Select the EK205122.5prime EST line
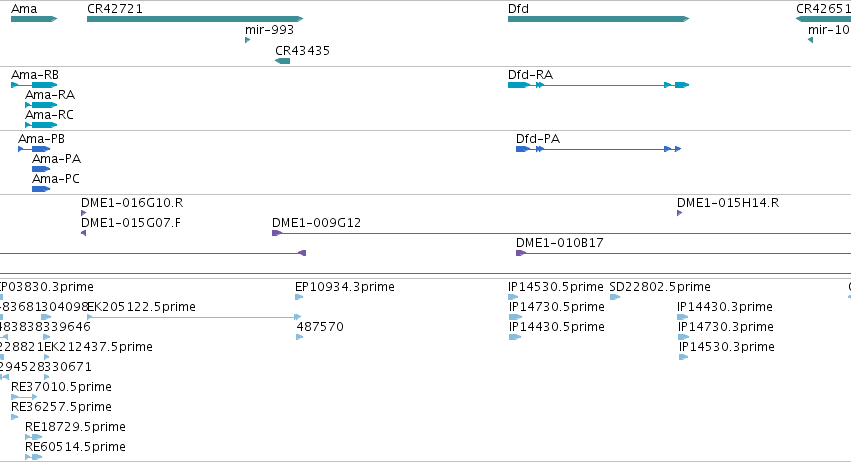 point(194,317)
